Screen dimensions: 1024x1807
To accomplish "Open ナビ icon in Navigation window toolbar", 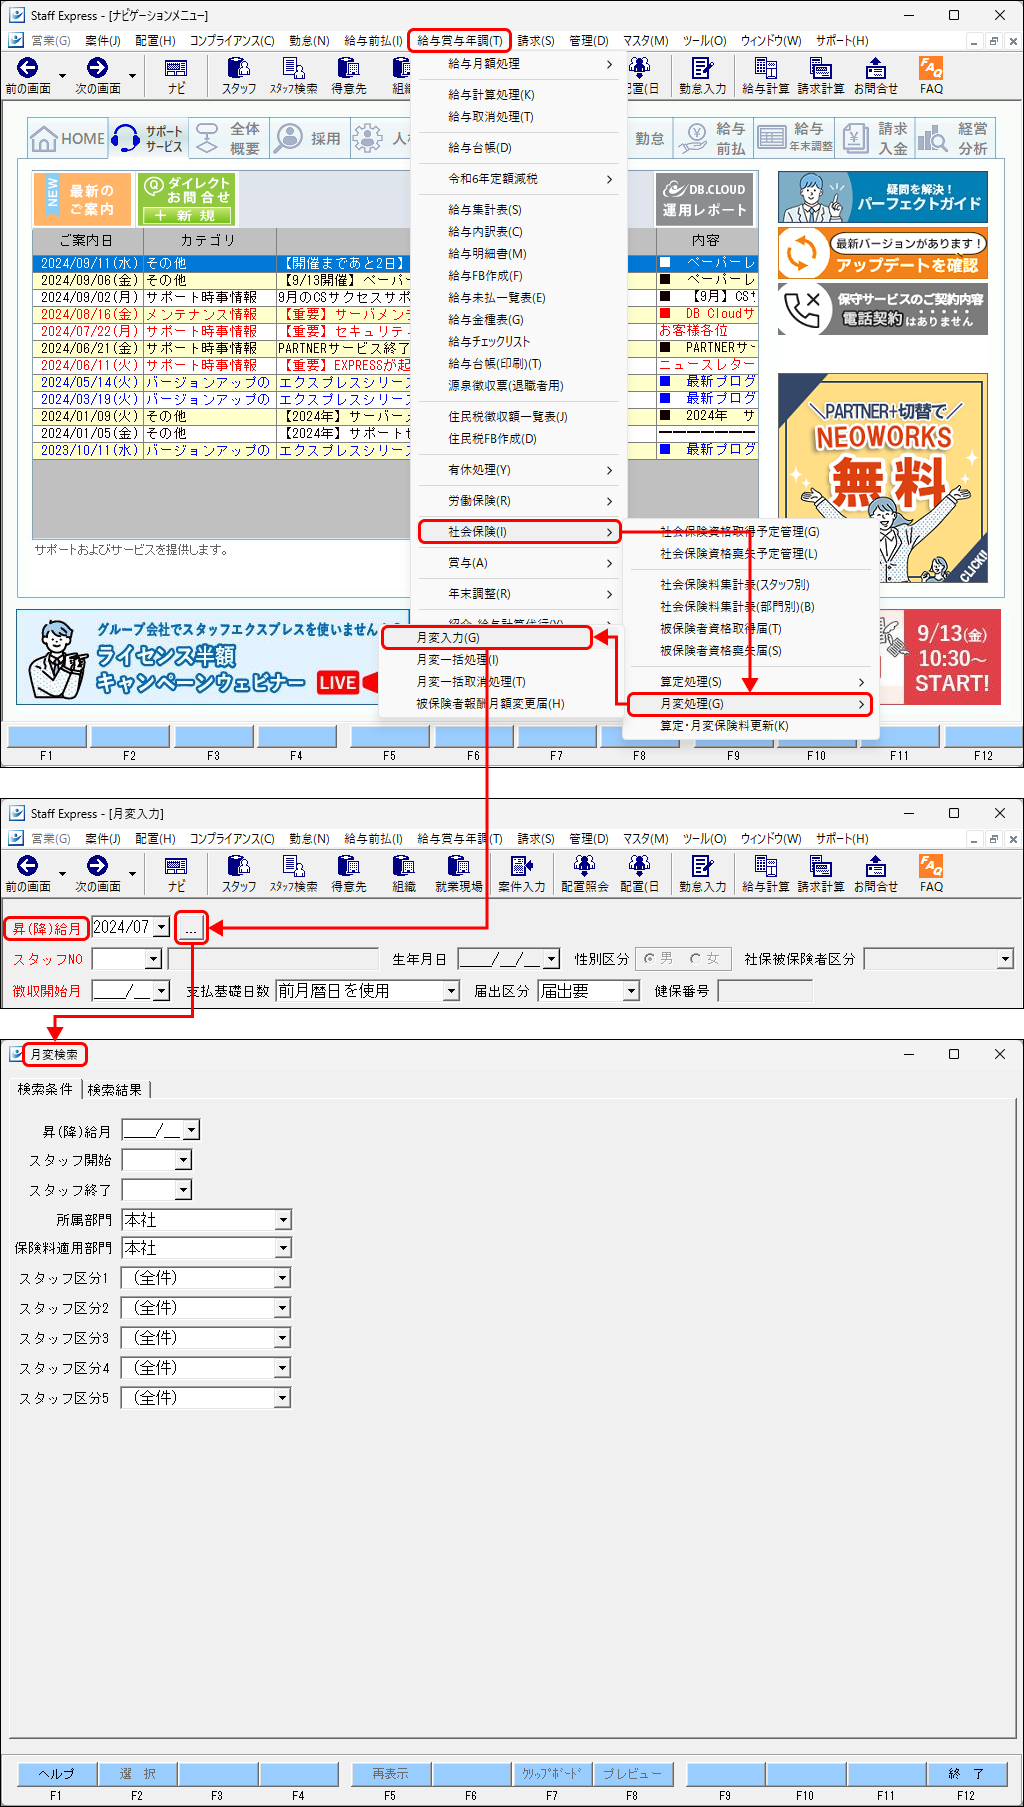I will (x=176, y=75).
